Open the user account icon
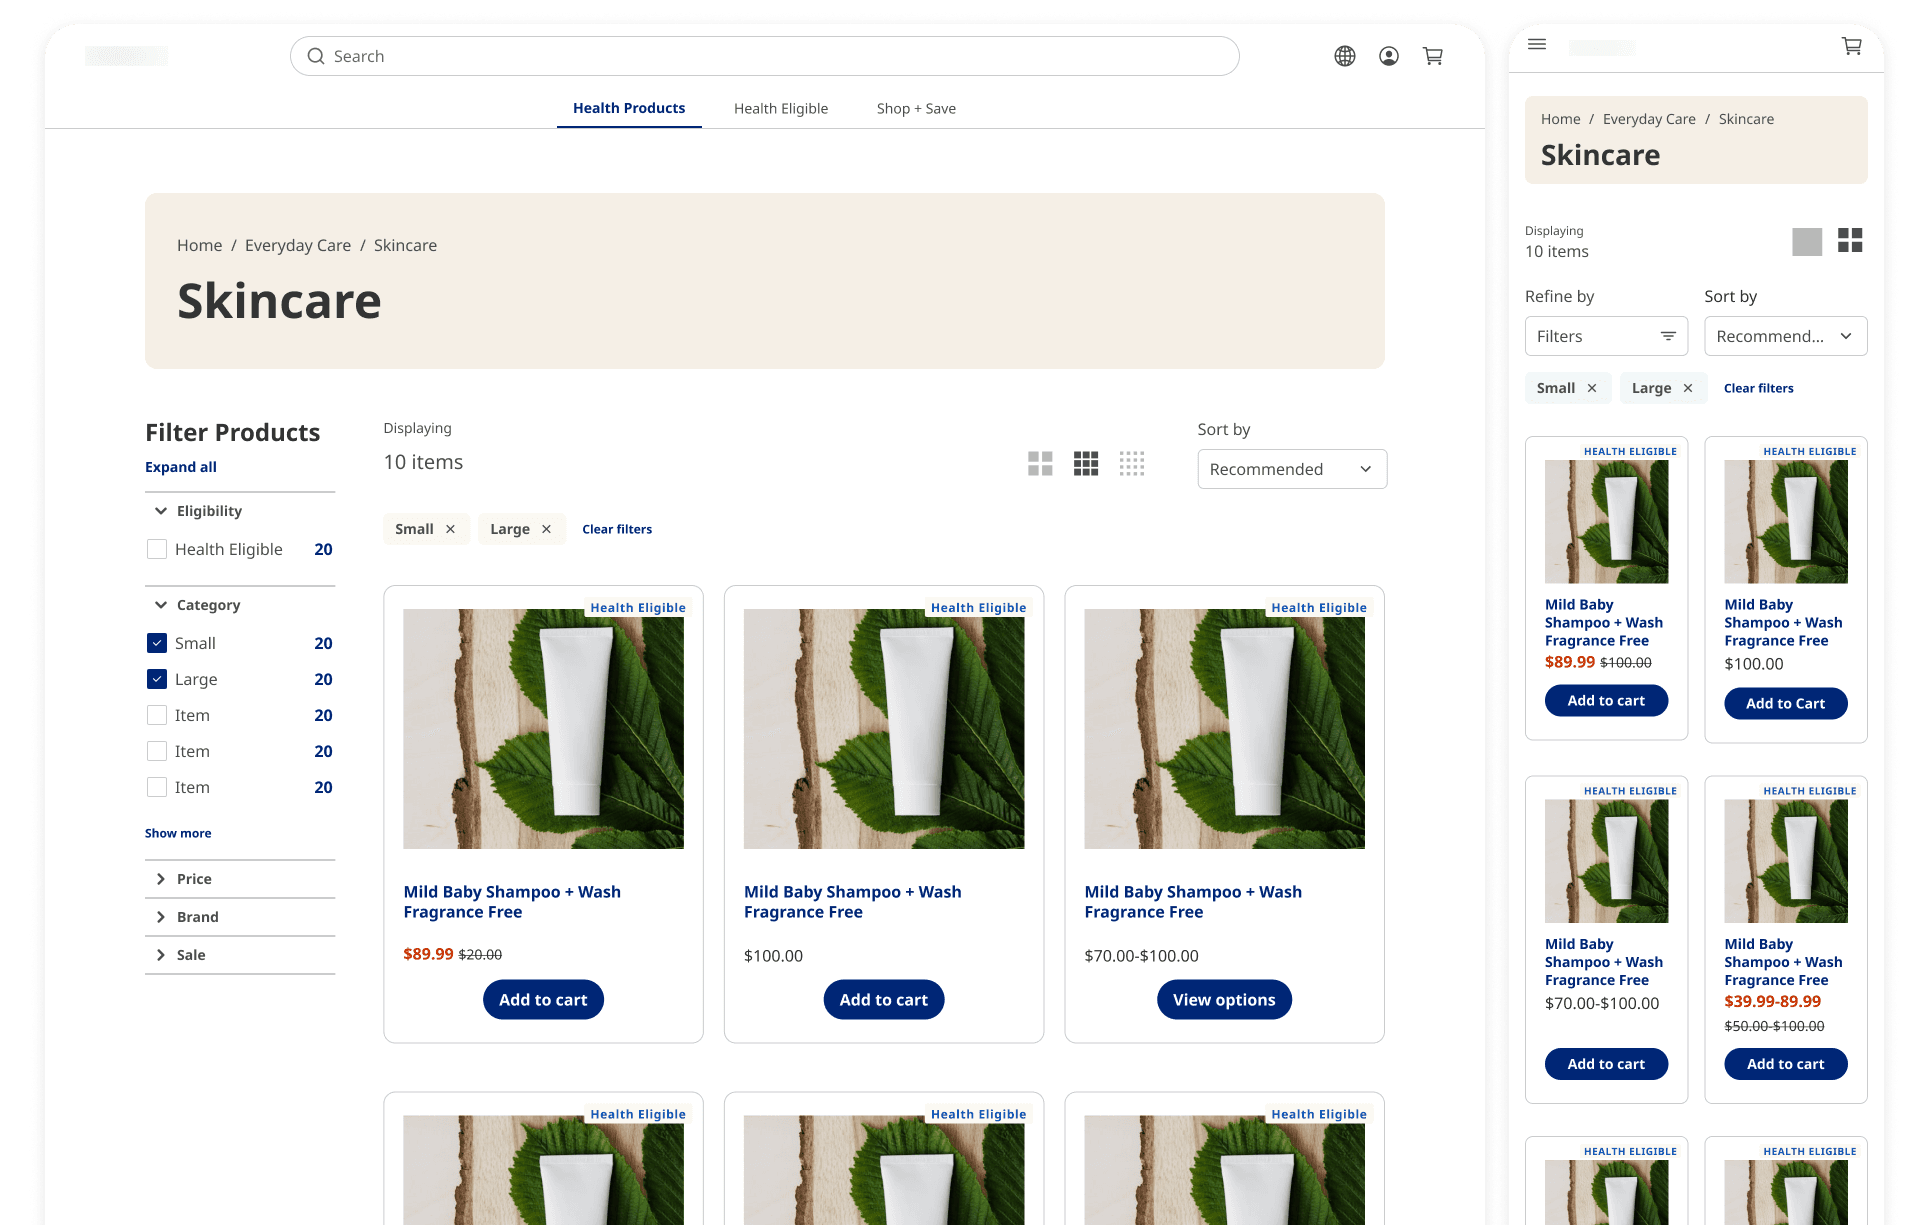 [x=1388, y=56]
